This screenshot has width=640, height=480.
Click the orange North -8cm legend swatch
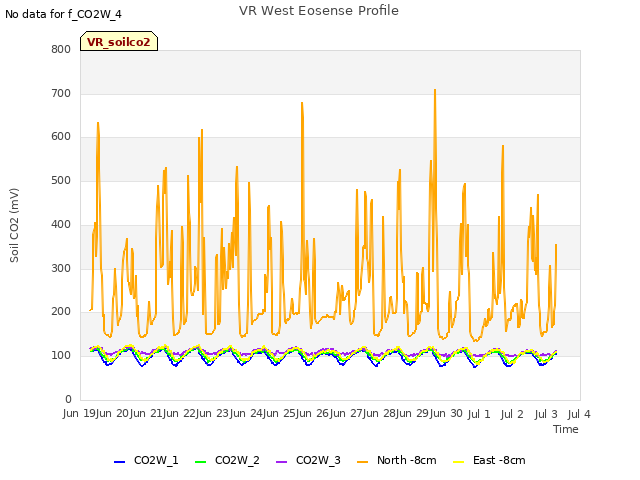point(362,462)
